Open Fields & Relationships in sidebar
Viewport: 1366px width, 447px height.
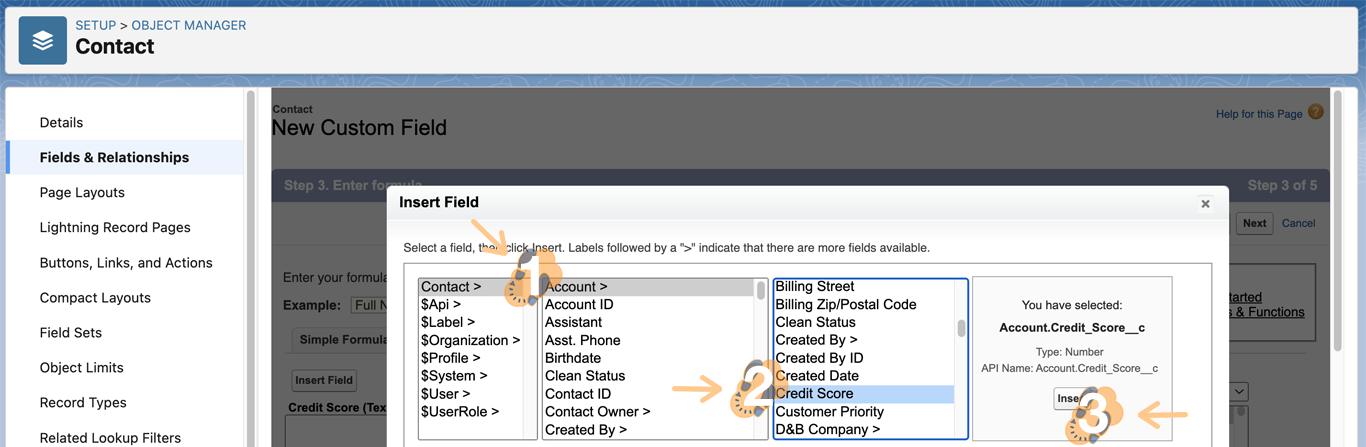click(x=114, y=157)
